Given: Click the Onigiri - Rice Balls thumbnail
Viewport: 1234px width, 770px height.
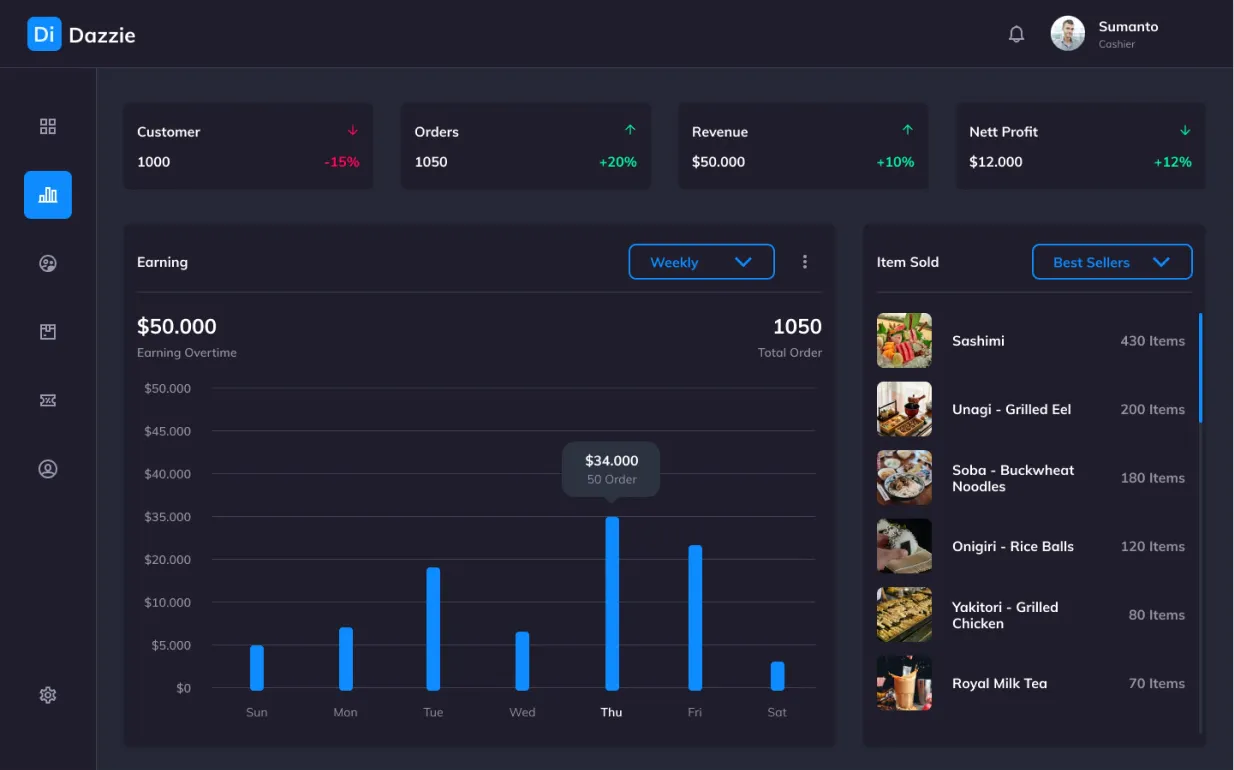Looking at the screenshot, I should (x=904, y=546).
